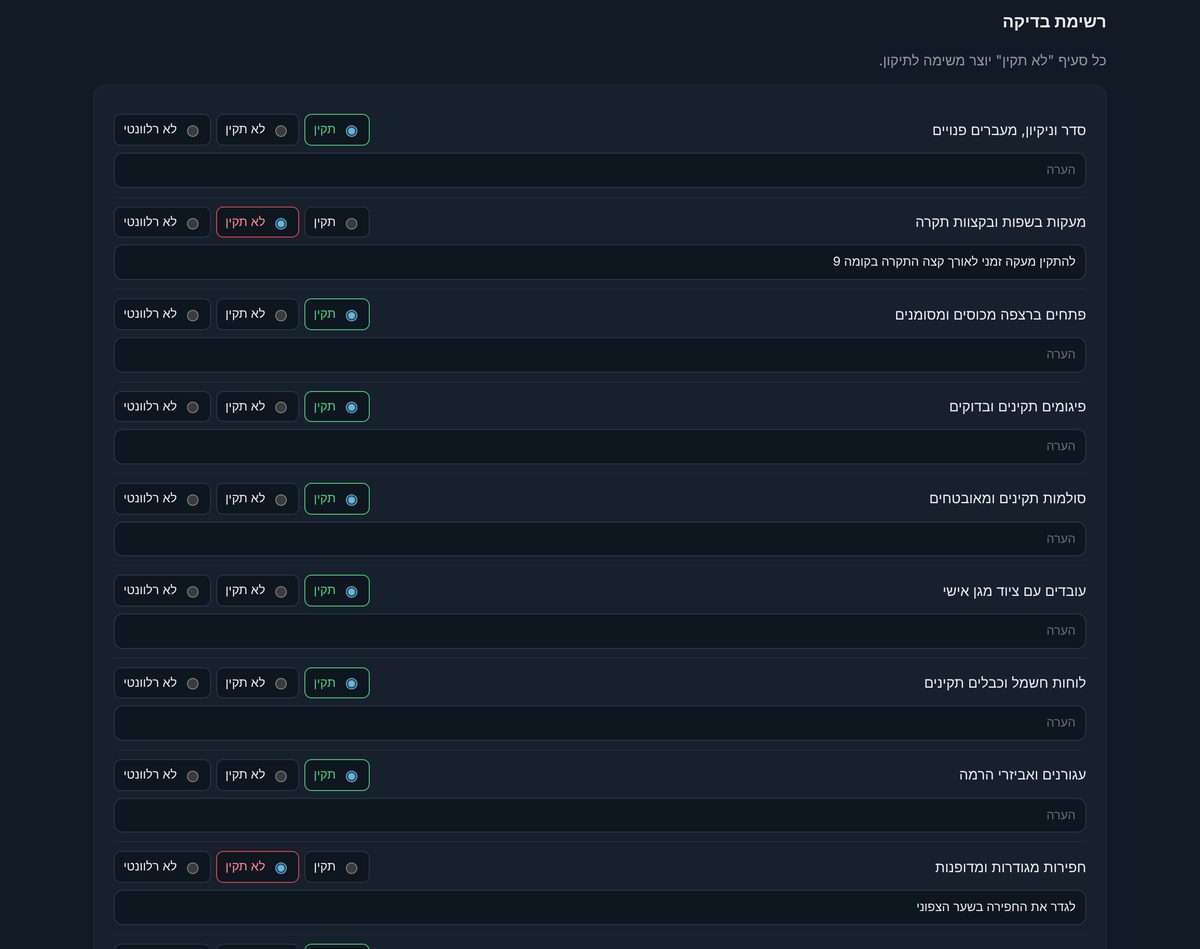This screenshot has width=1200, height=949.
Task: Set 'מעקות בשפות ובקצוות תקרה' to תקין
Action: (337, 222)
